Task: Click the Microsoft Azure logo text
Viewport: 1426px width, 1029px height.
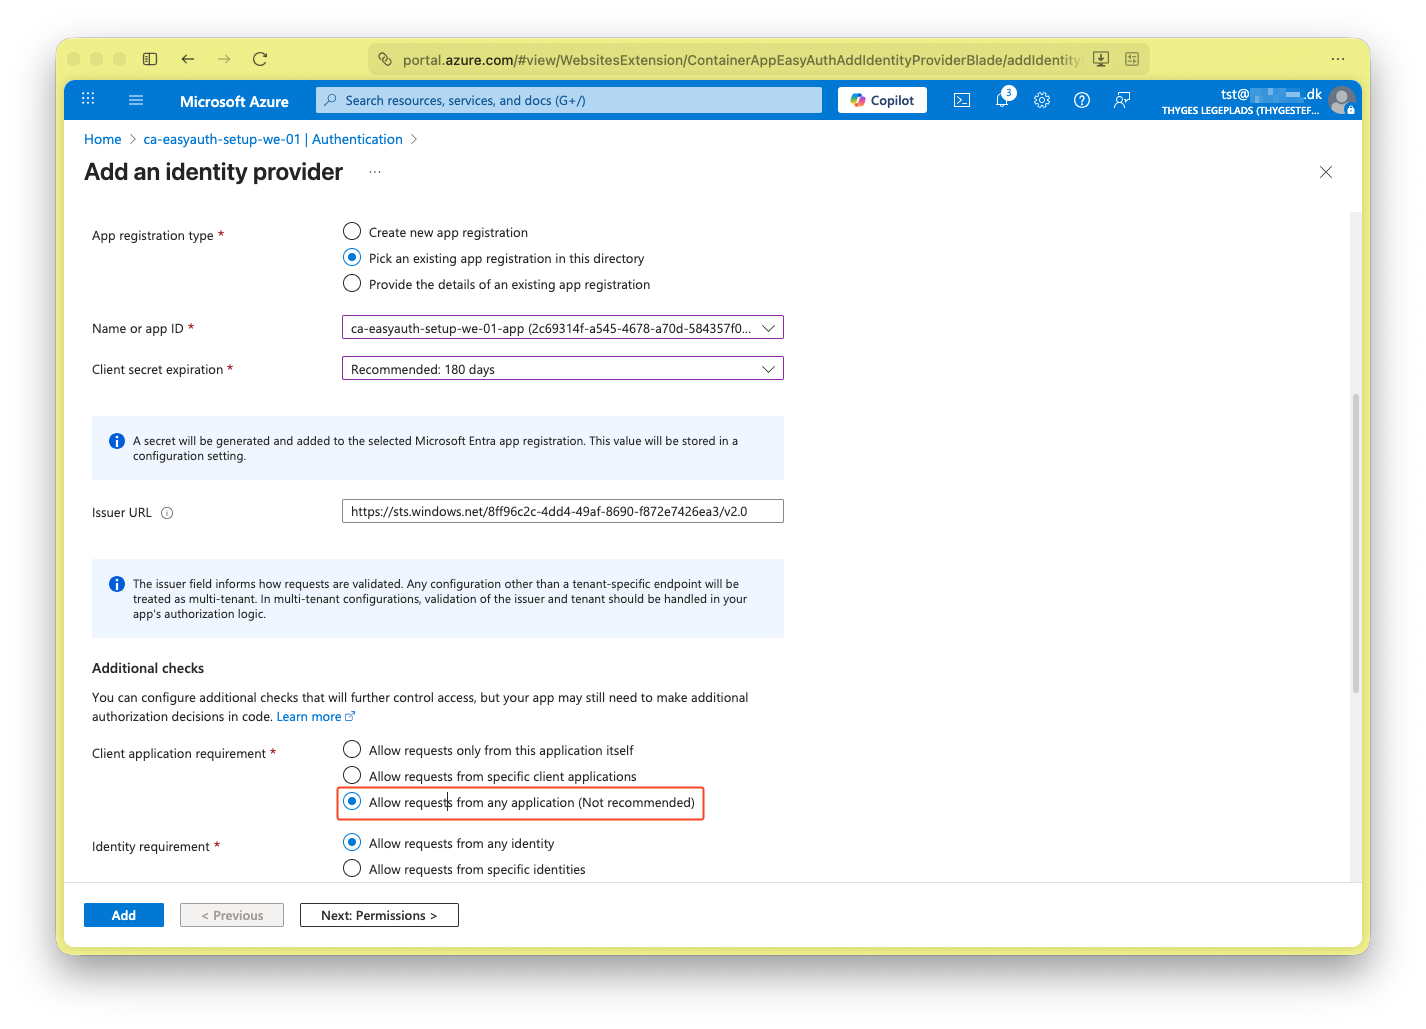Action: click(234, 101)
